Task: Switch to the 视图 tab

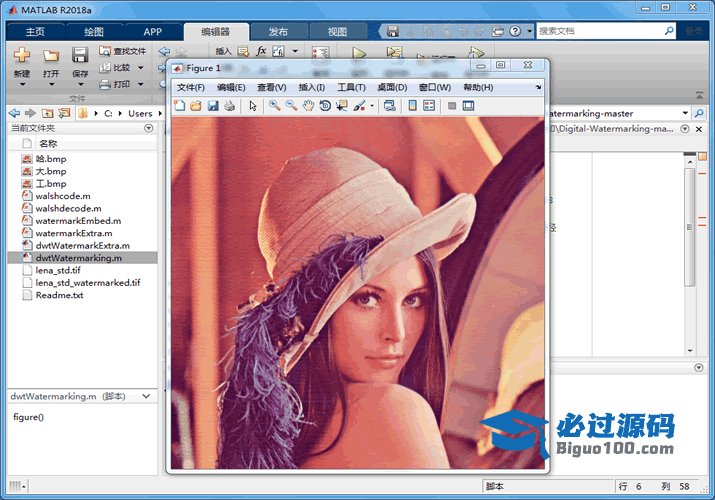Action: click(x=337, y=31)
